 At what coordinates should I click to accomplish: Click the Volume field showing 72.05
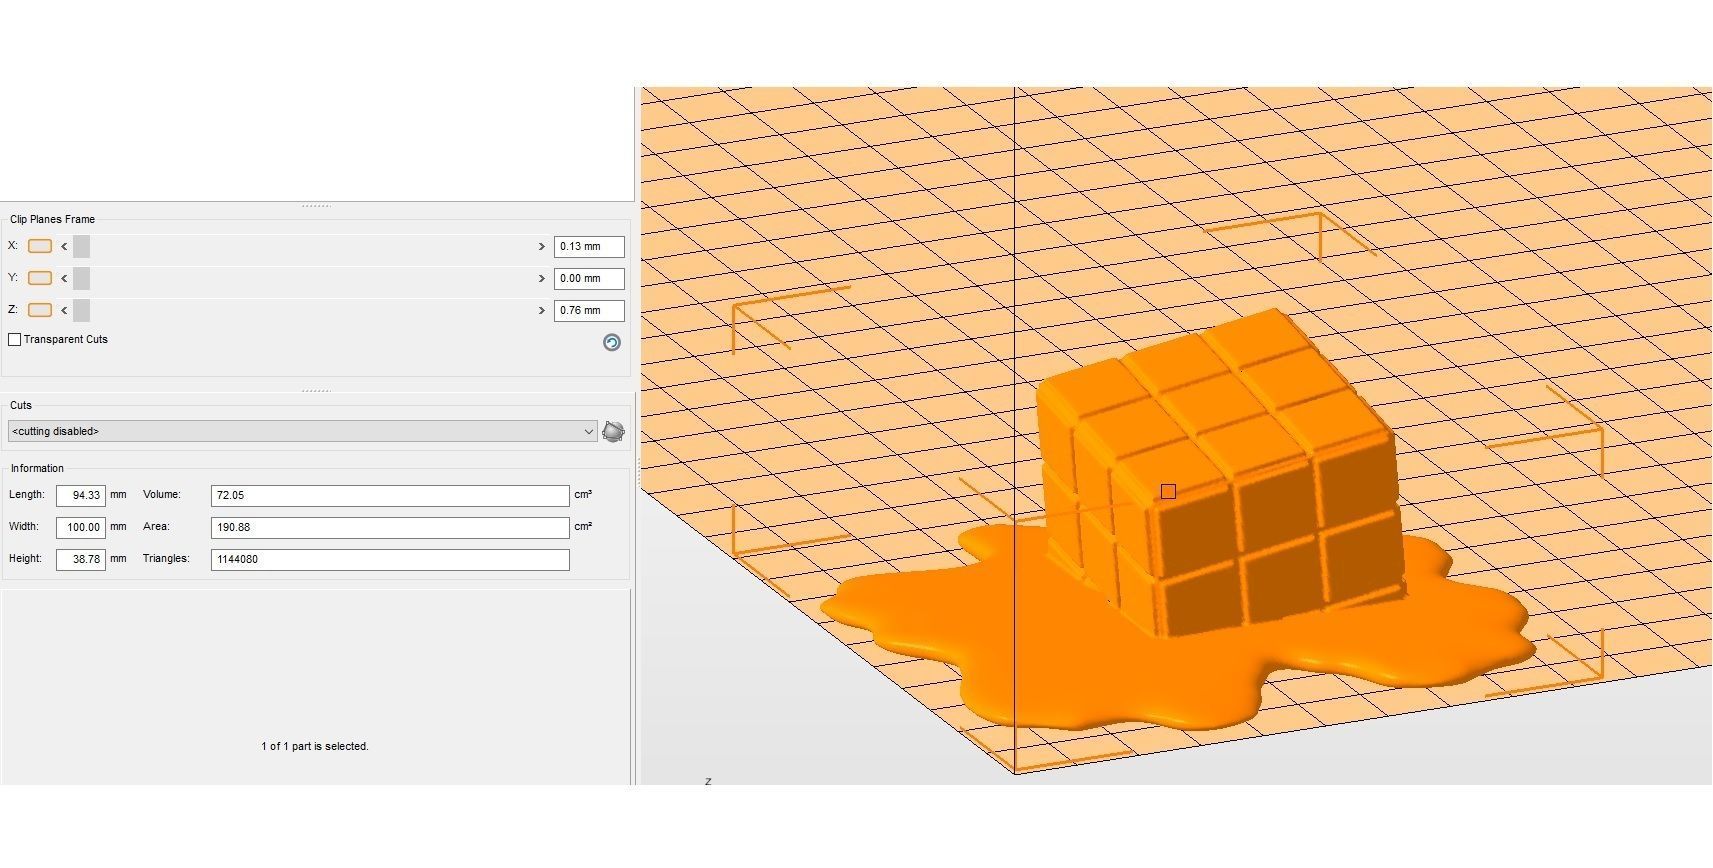(390, 495)
